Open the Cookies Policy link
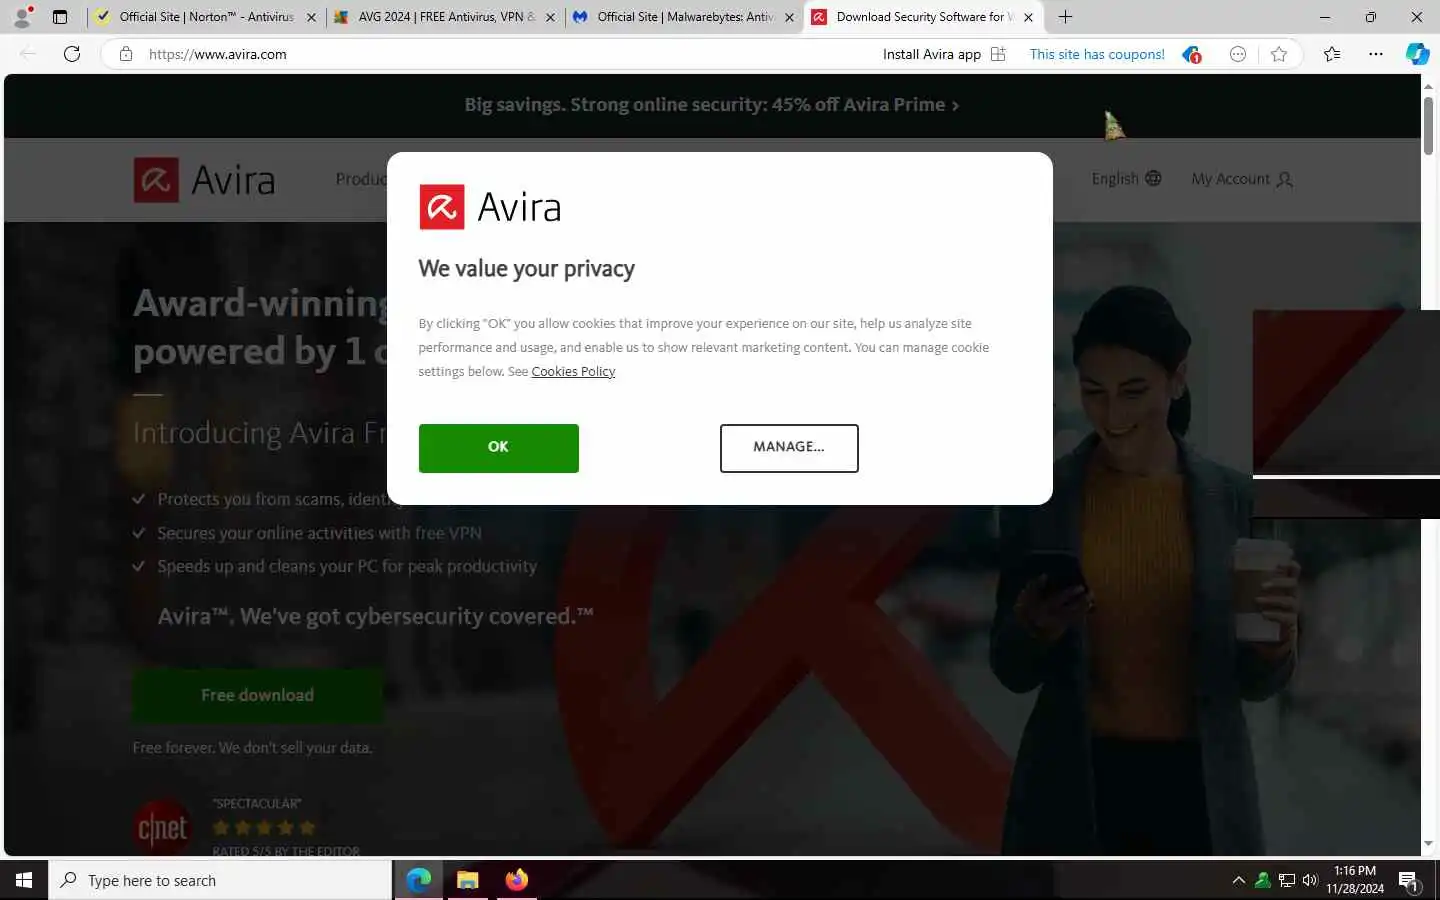This screenshot has width=1440, height=900. (x=573, y=372)
